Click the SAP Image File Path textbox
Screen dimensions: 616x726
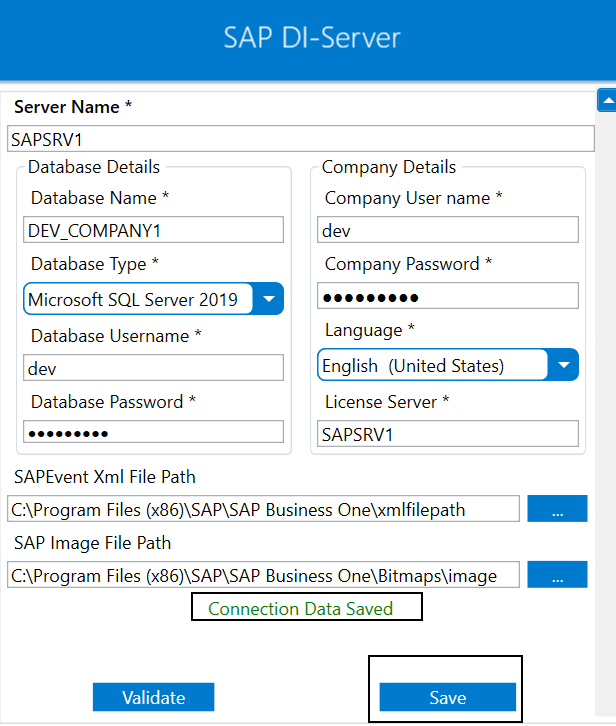coord(264,575)
